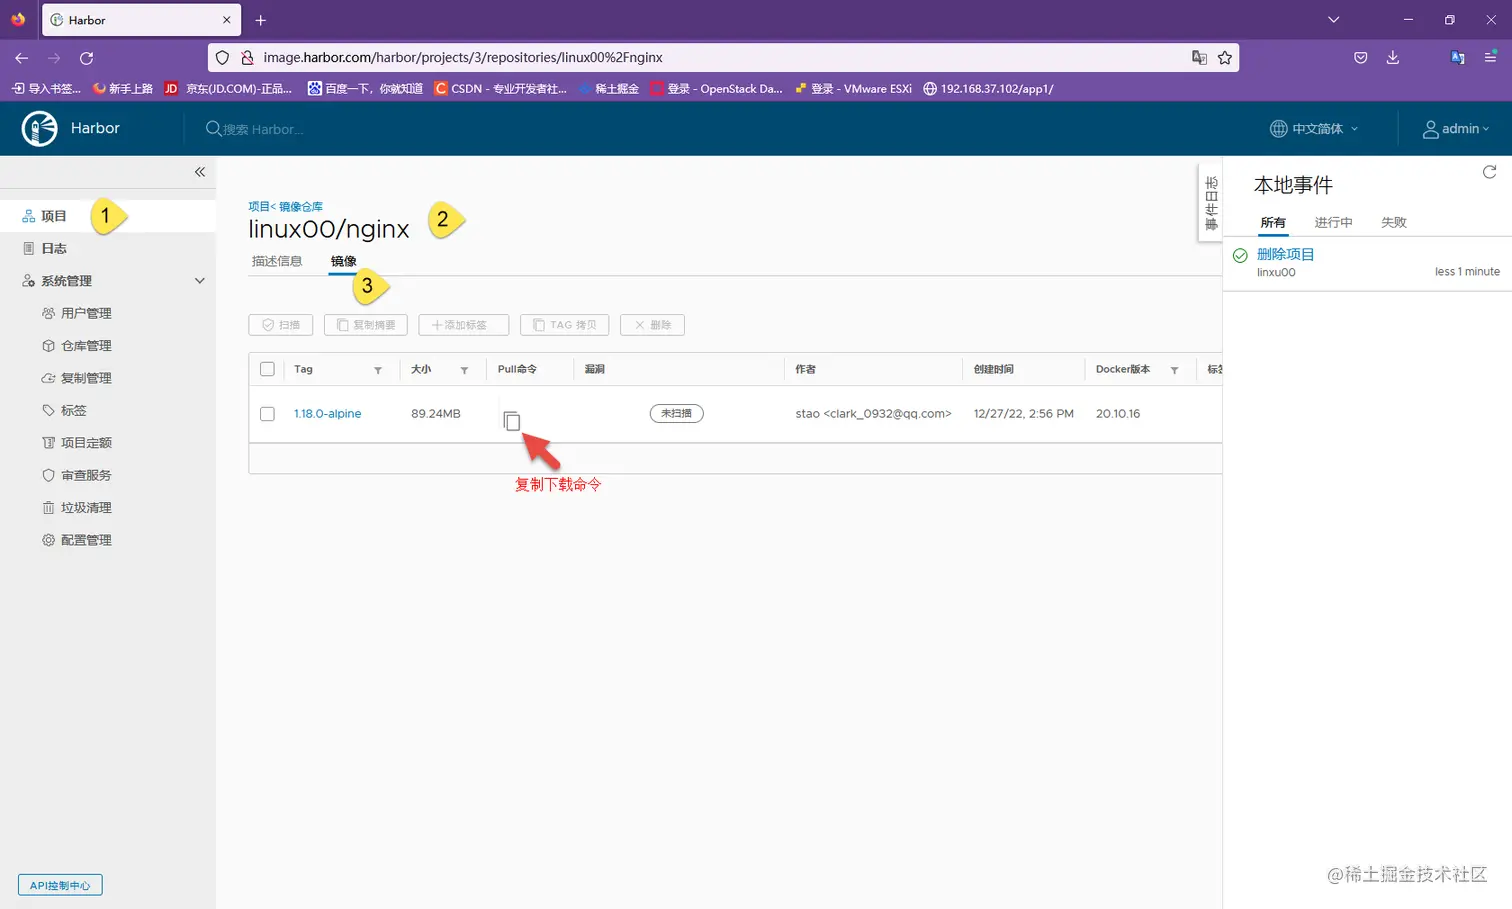Bookmark this page with the star icon

tap(1225, 58)
